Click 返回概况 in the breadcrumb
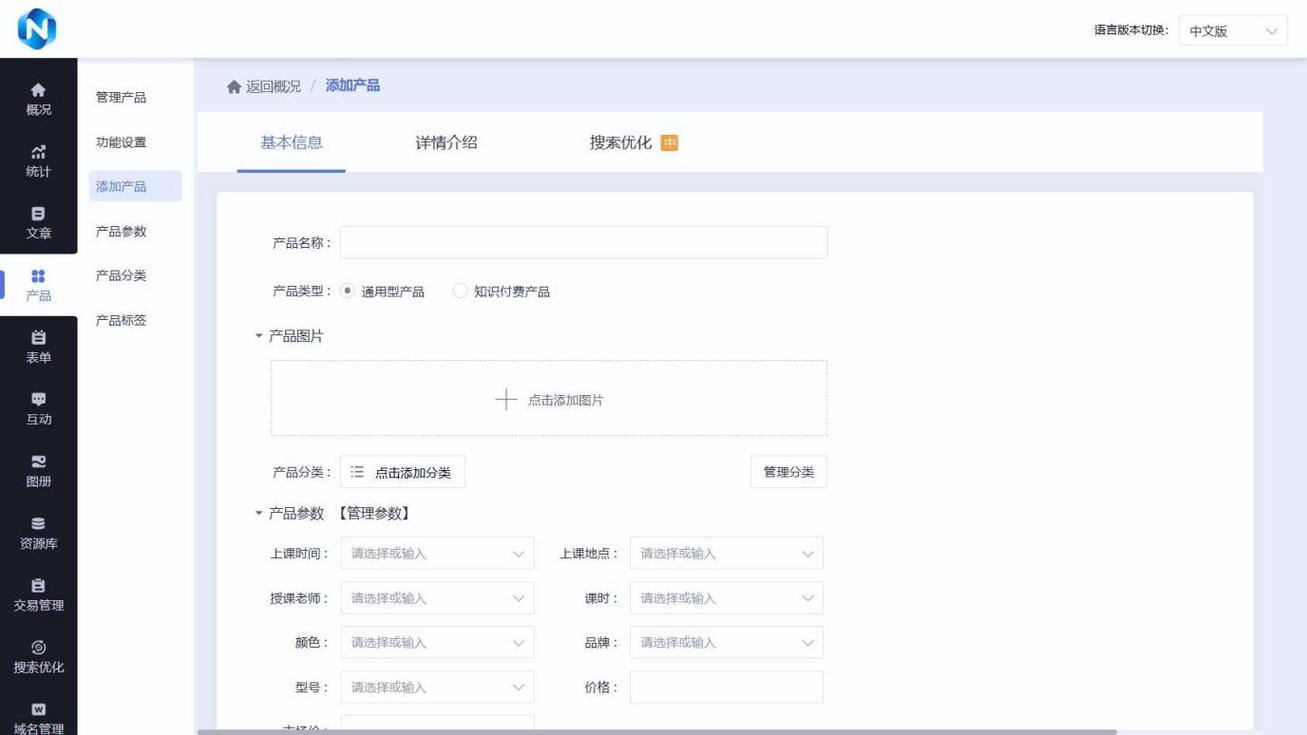 pyautogui.click(x=269, y=86)
